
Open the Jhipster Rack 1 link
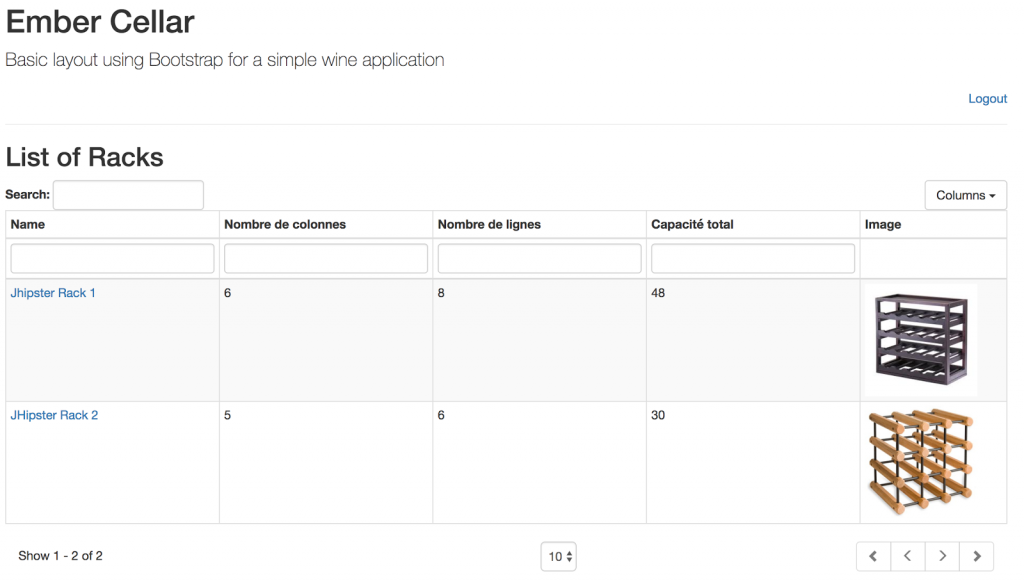tap(53, 293)
